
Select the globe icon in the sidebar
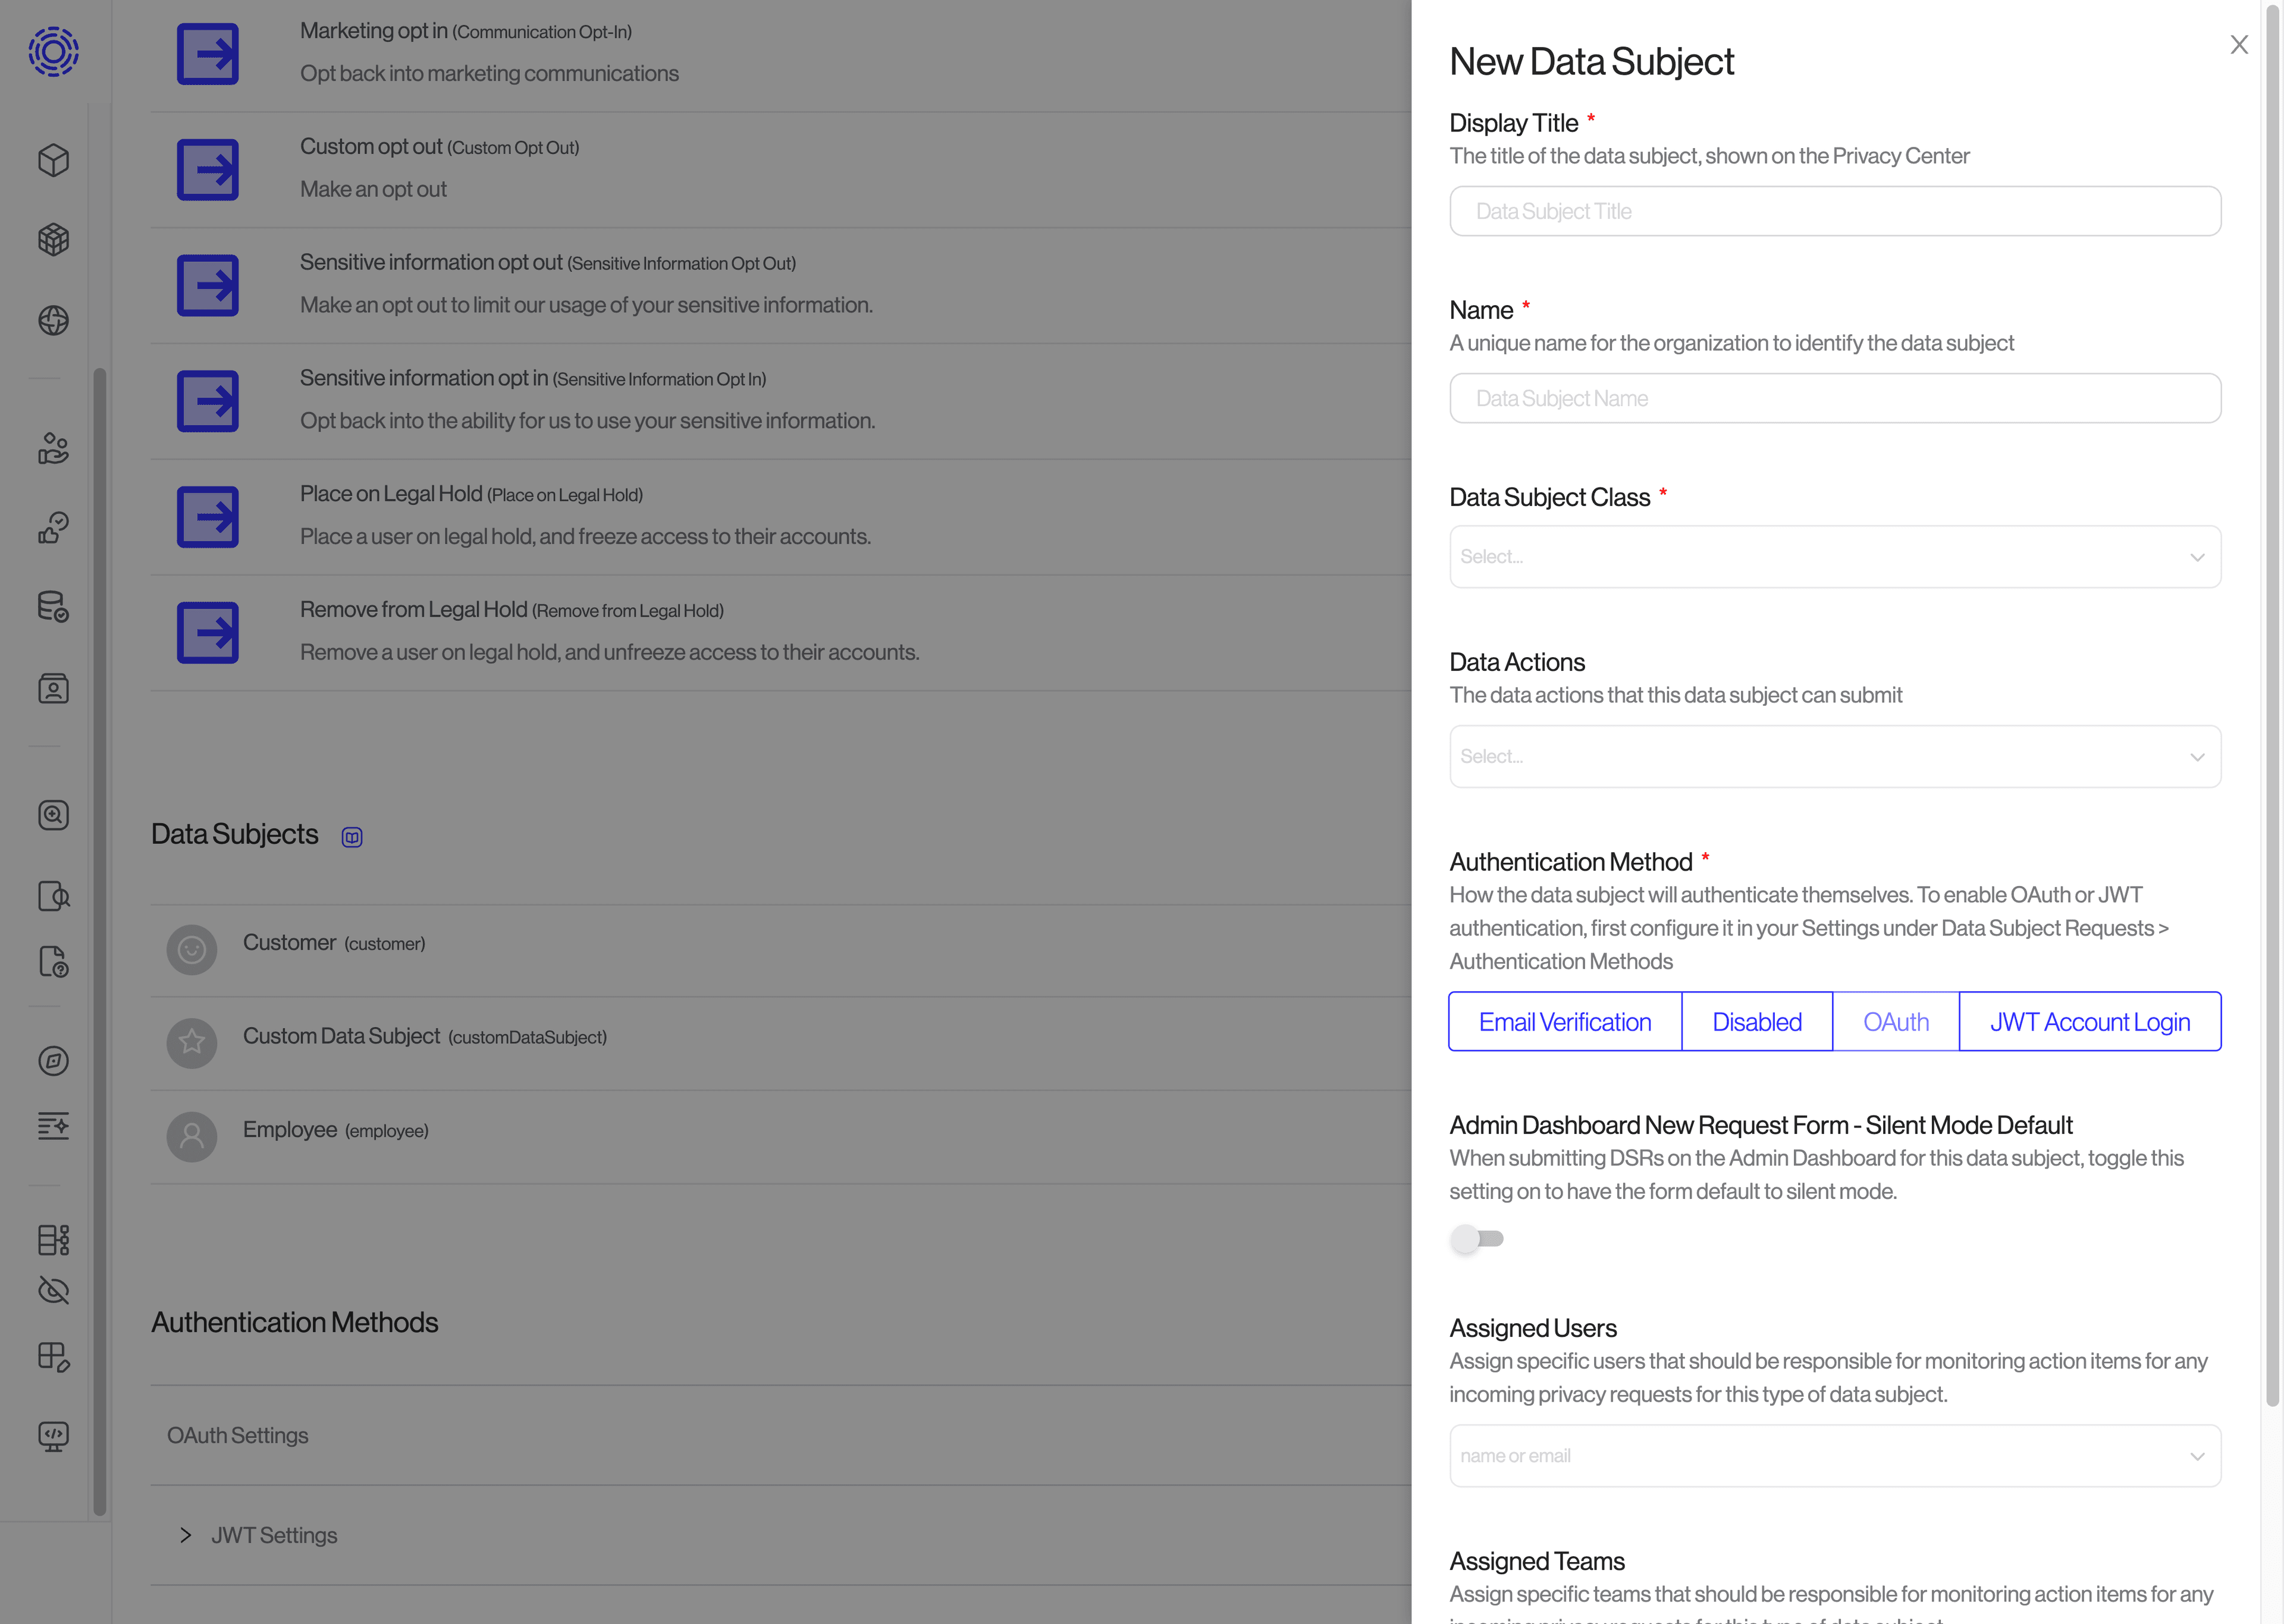coord(53,321)
